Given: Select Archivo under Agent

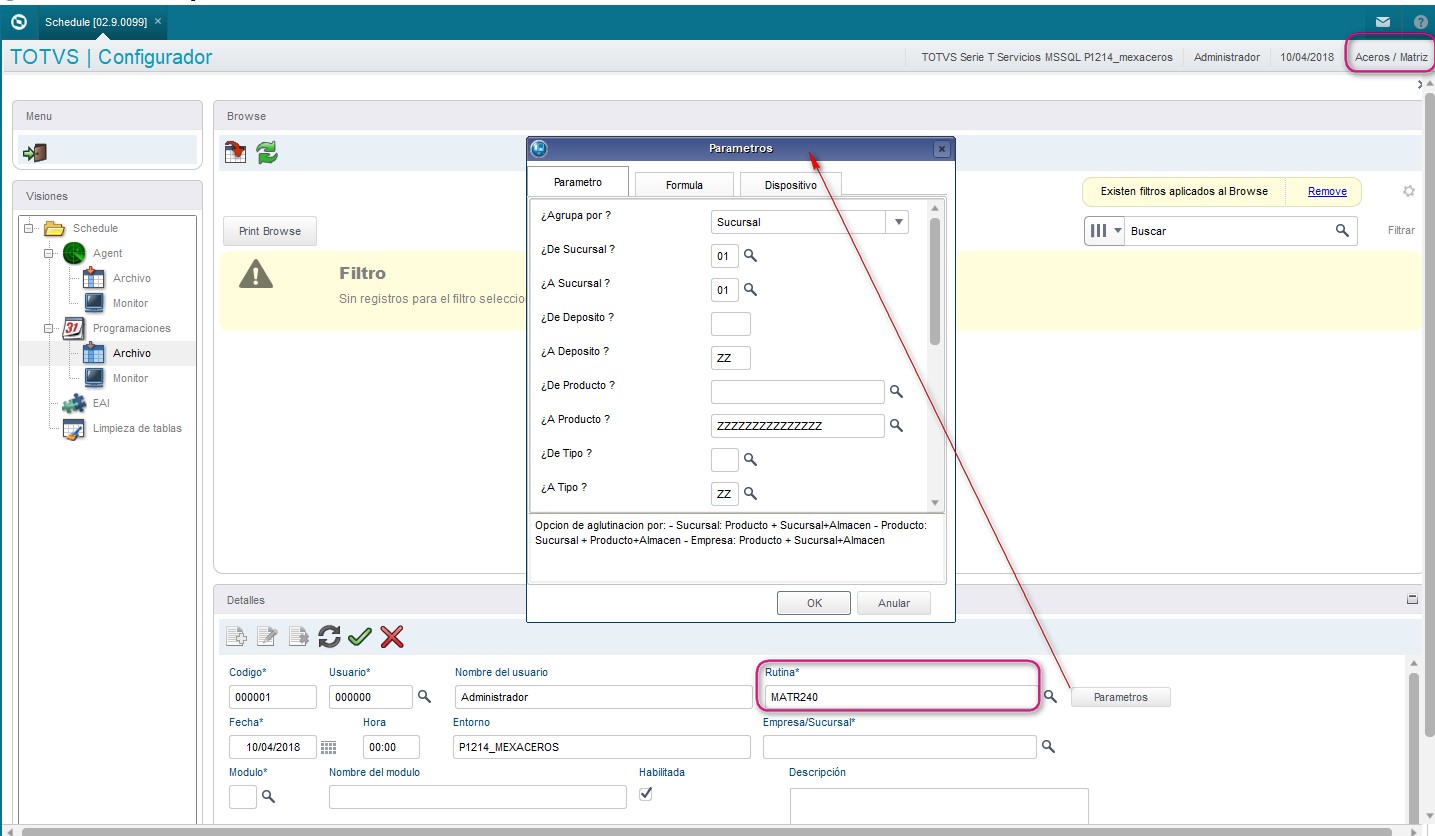Looking at the screenshot, I should coord(131,278).
